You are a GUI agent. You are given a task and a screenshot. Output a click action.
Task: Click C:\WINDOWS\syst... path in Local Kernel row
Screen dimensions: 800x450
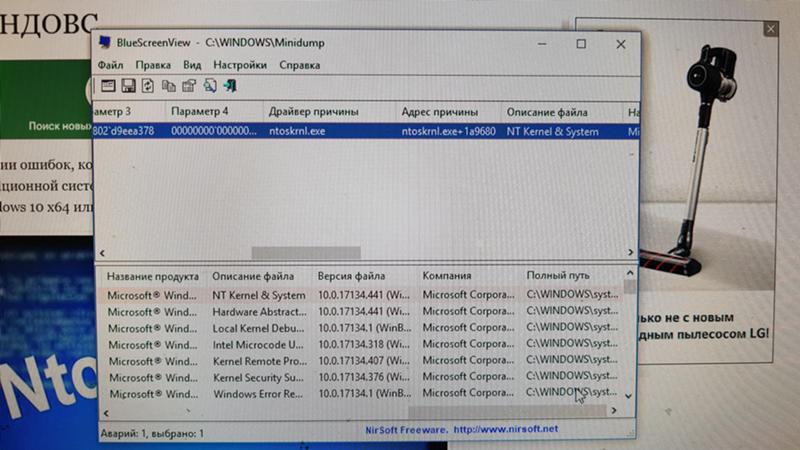click(x=572, y=327)
